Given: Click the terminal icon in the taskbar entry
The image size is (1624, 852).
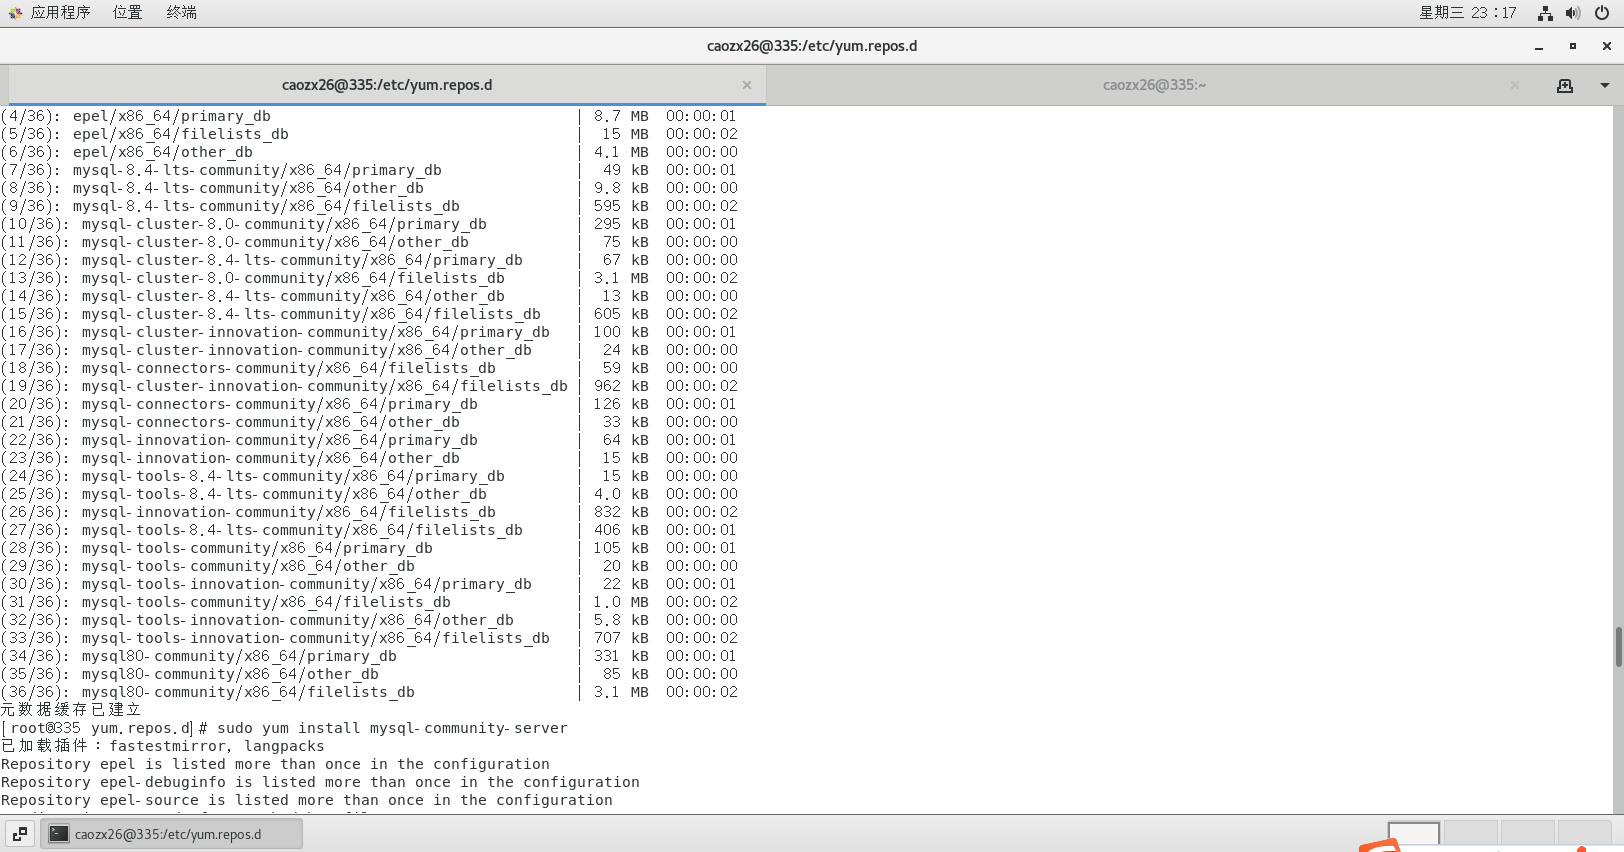Looking at the screenshot, I should coord(59,833).
